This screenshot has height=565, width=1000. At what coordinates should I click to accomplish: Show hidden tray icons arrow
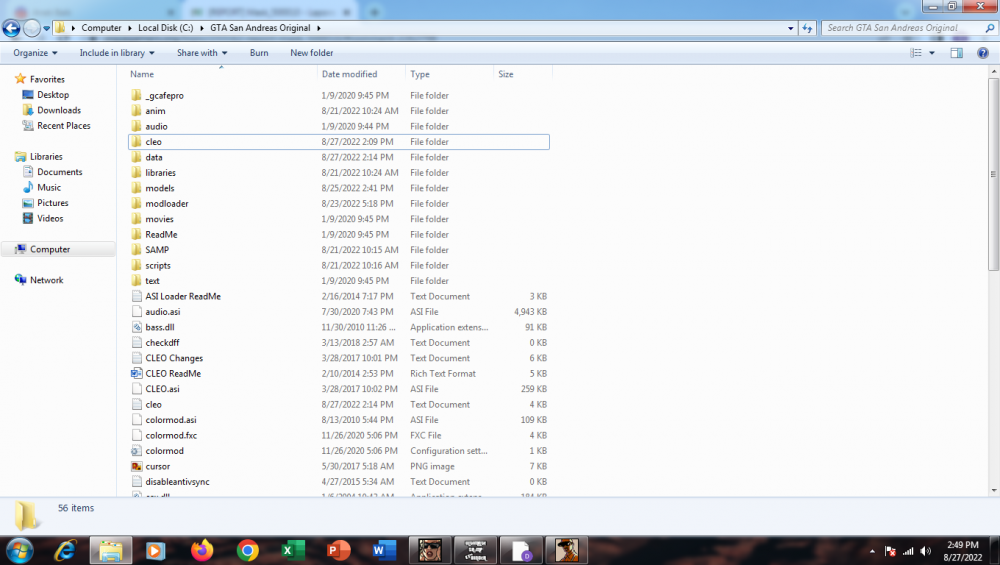click(872, 551)
